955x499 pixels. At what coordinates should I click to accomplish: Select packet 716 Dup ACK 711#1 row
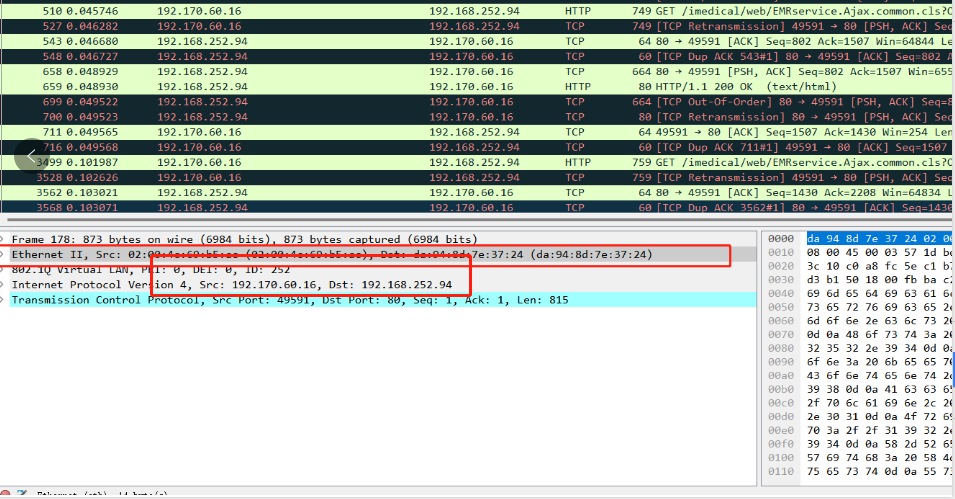click(478, 147)
